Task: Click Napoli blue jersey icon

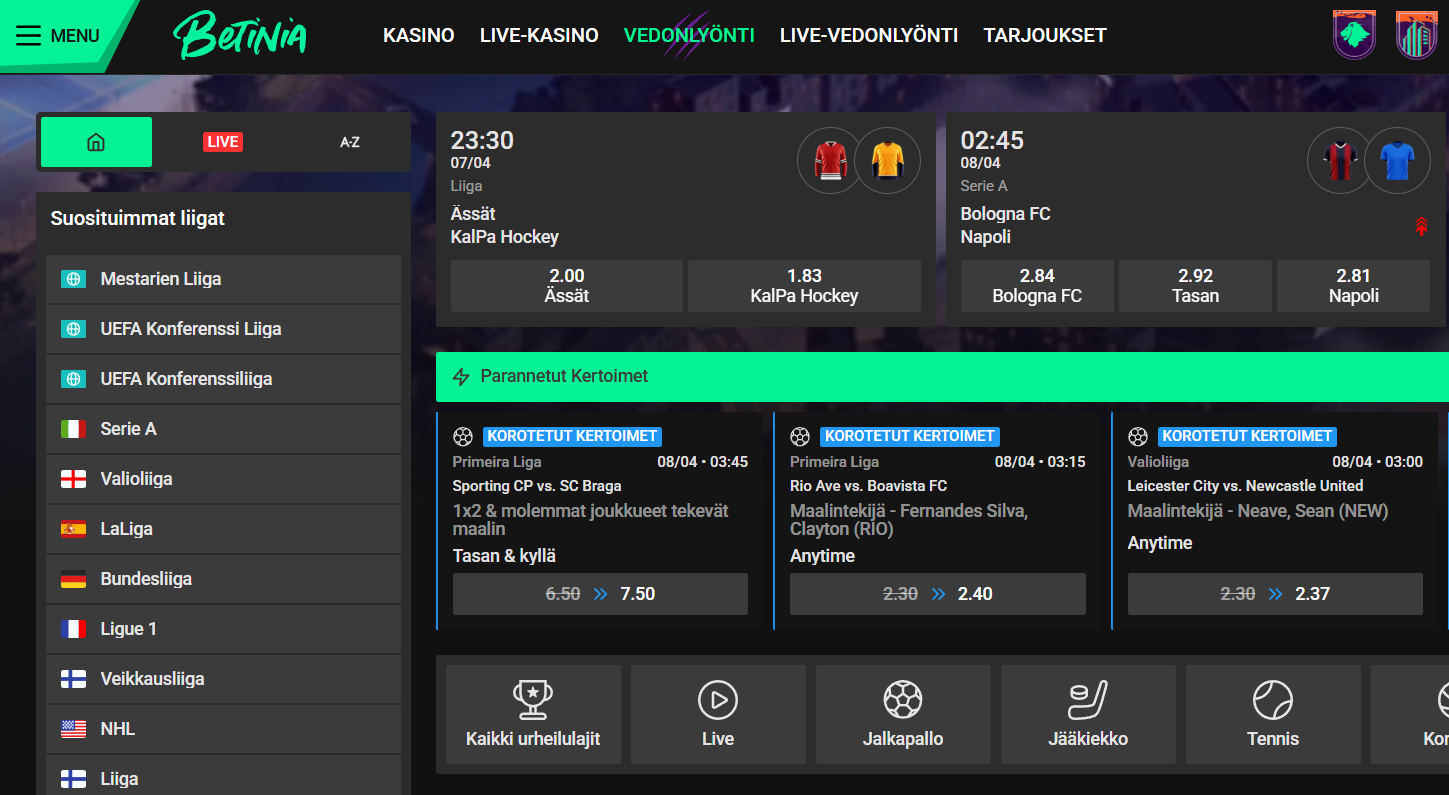Action: [x=1397, y=160]
